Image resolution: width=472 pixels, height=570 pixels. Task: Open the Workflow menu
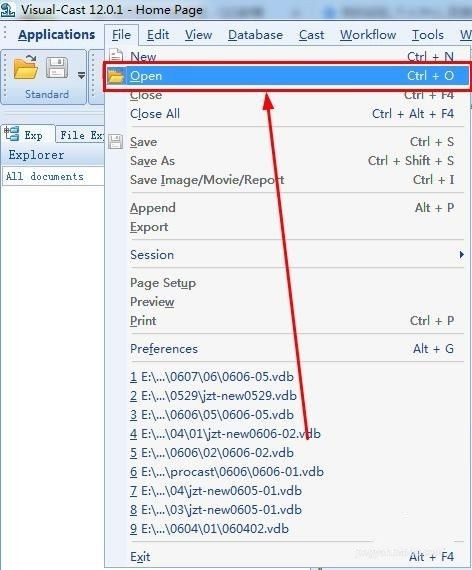coord(368,35)
